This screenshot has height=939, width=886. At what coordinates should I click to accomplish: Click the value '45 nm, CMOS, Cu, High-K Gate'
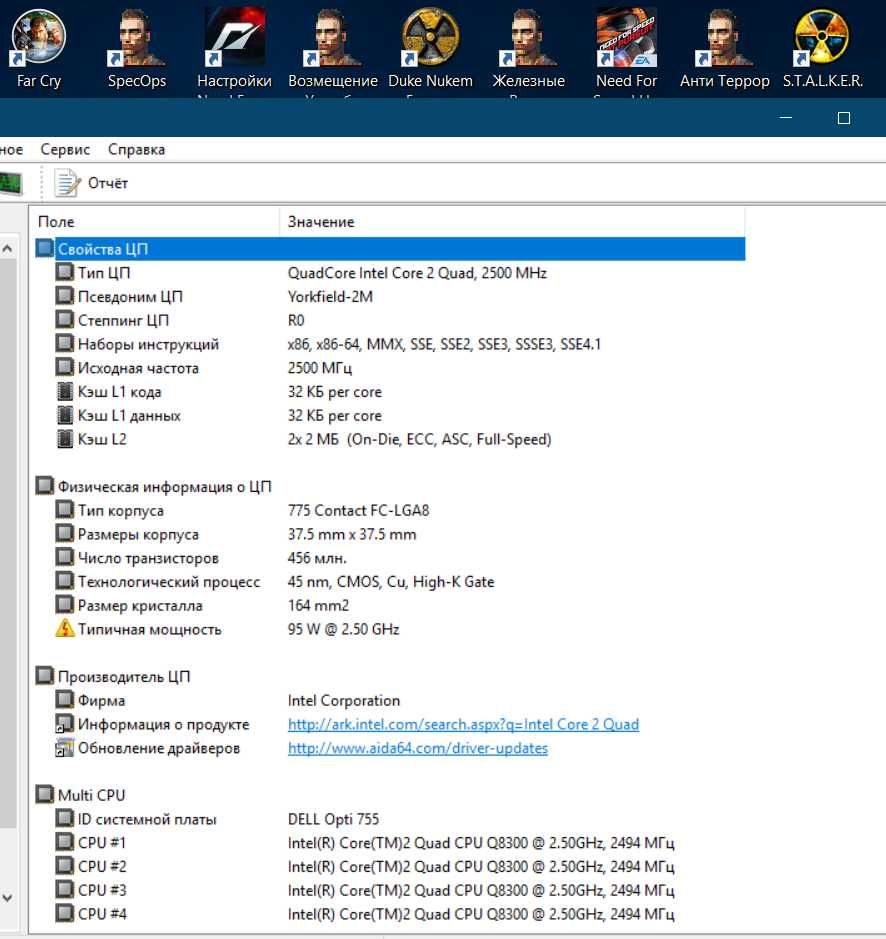pyautogui.click(x=391, y=581)
